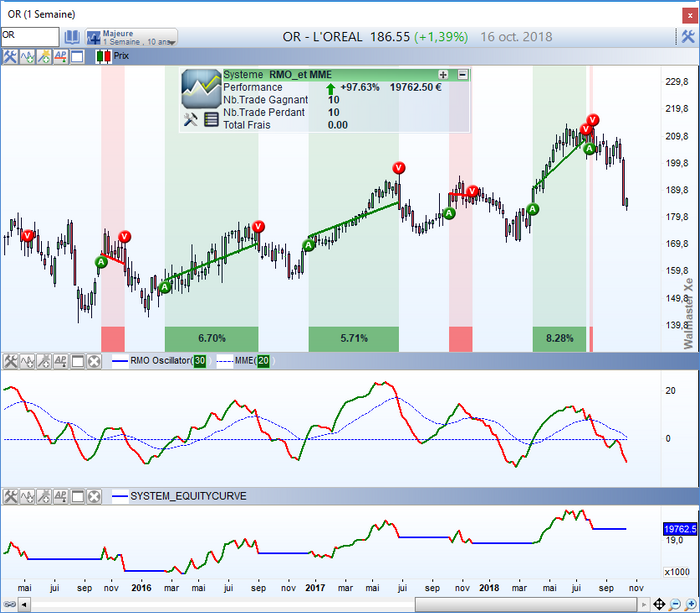
Task: Open the tools icon at the top right of the title bar
Action: (688, 37)
